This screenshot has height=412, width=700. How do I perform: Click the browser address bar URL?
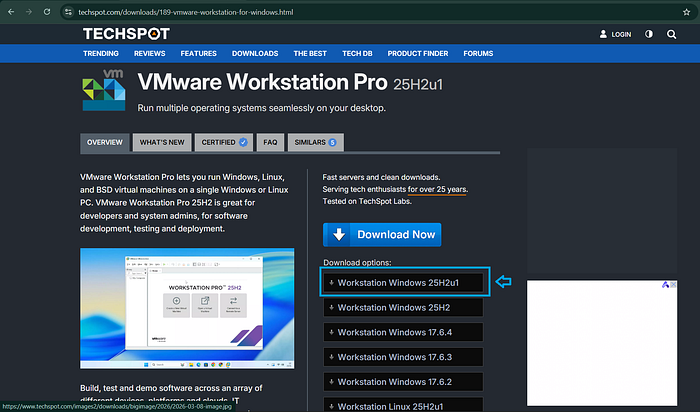point(186,12)
